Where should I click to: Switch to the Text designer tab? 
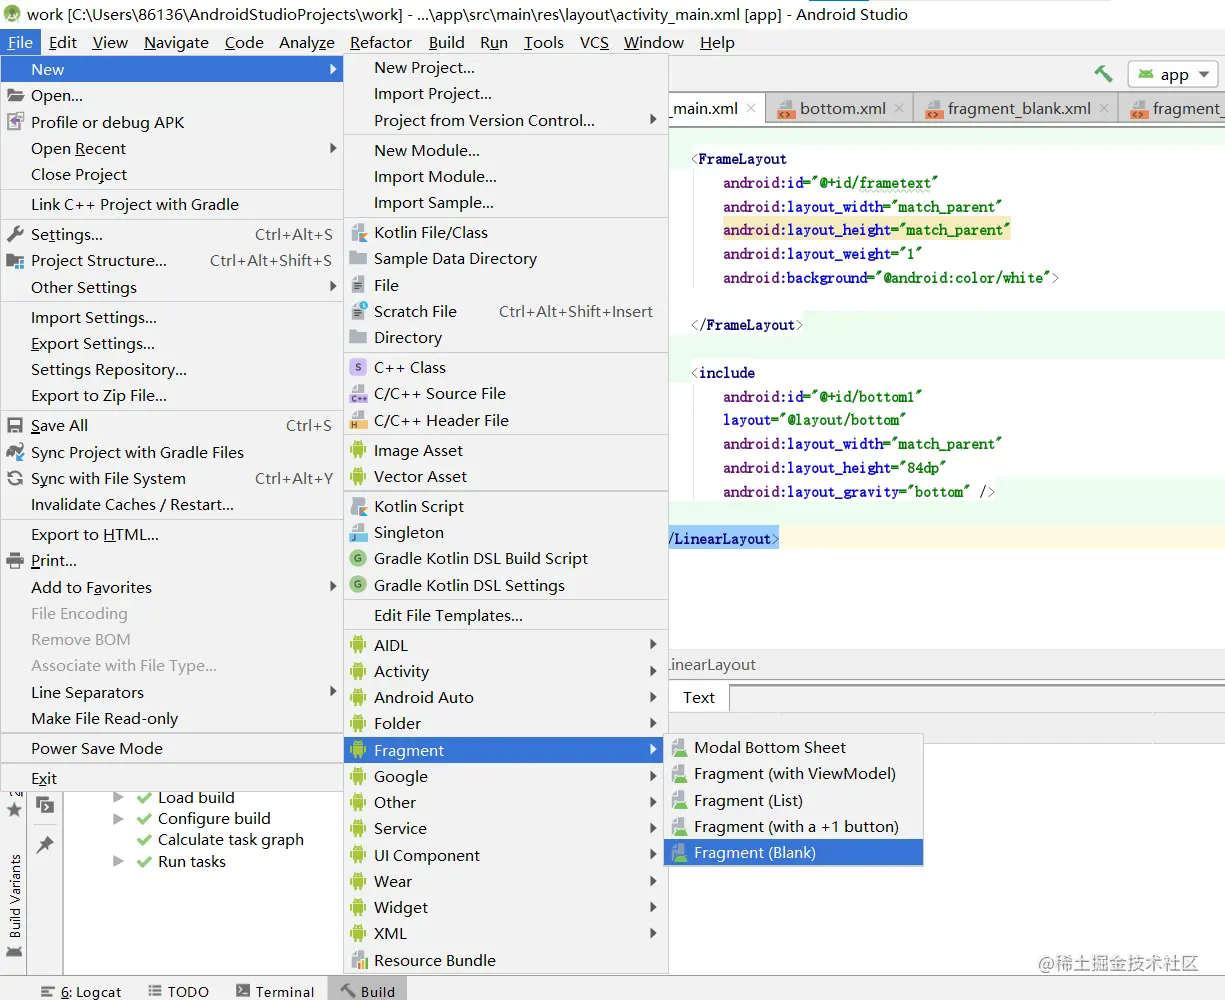point(699,697)
